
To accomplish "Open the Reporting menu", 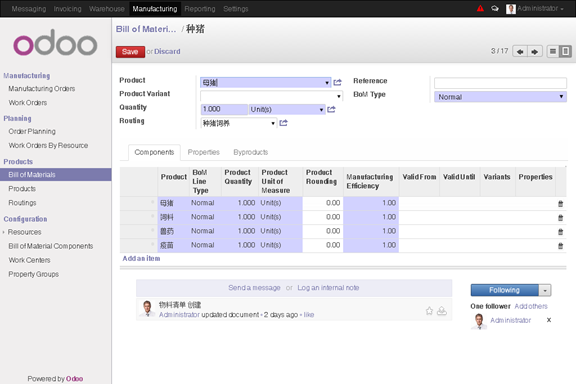I will pos(200,9).
